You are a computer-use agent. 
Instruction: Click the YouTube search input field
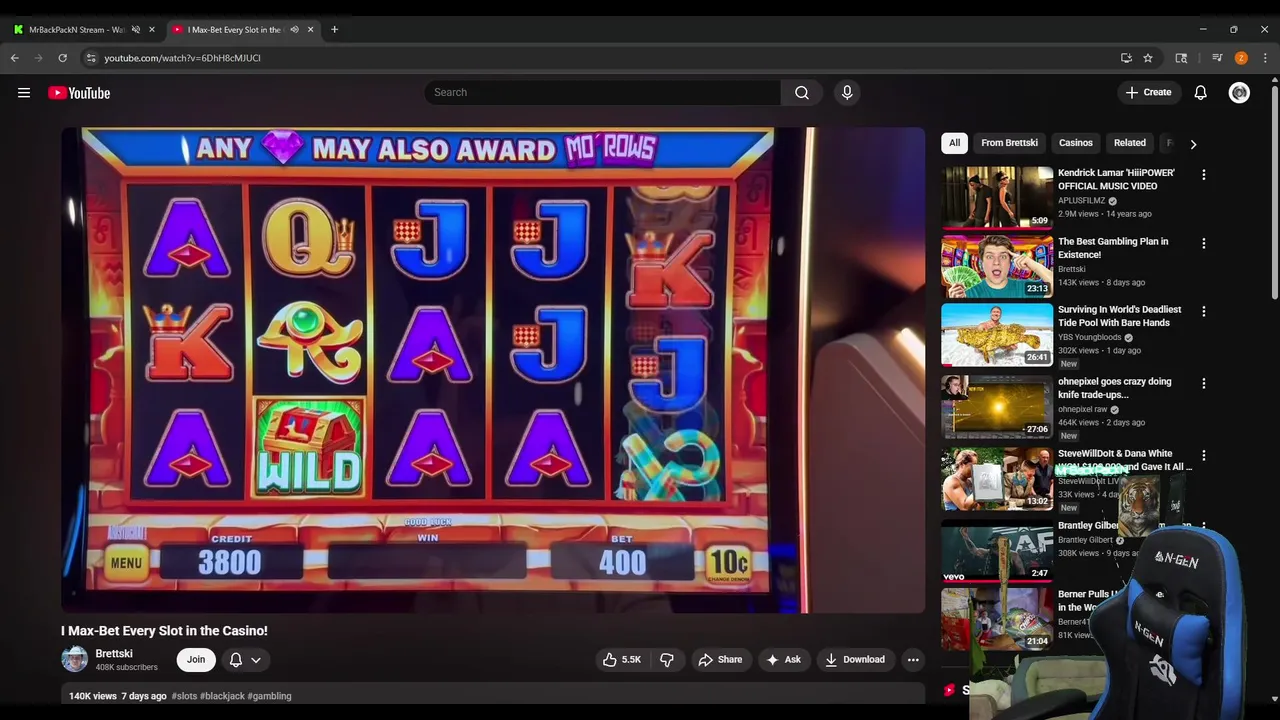(603, 92)
